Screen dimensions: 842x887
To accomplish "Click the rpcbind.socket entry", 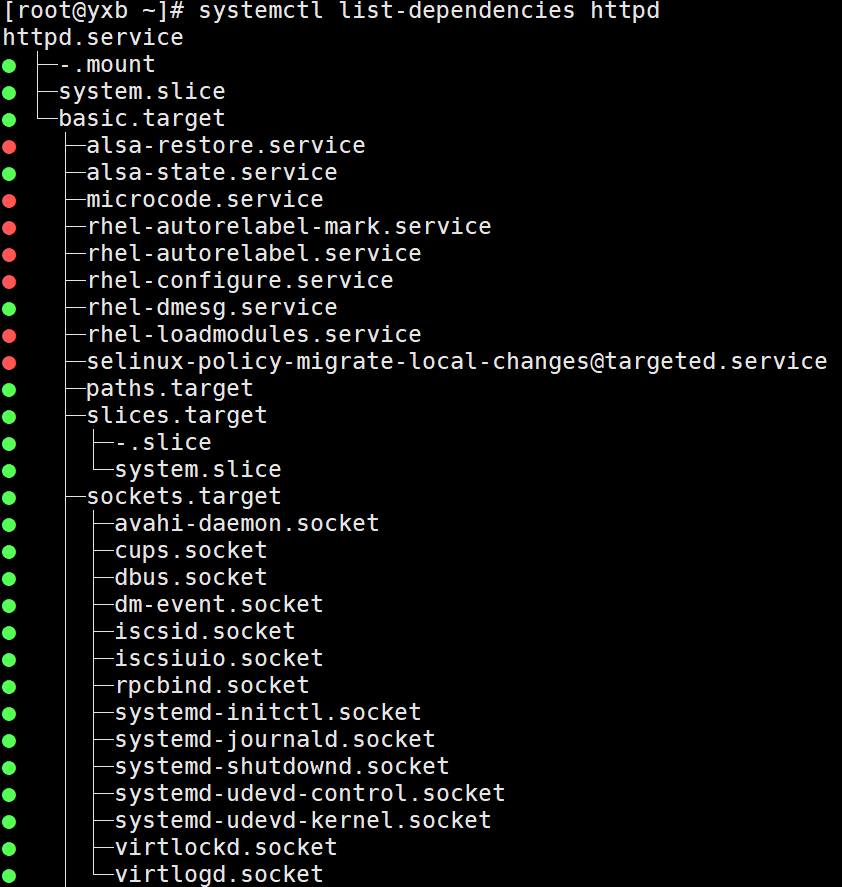I will [212, 685].
